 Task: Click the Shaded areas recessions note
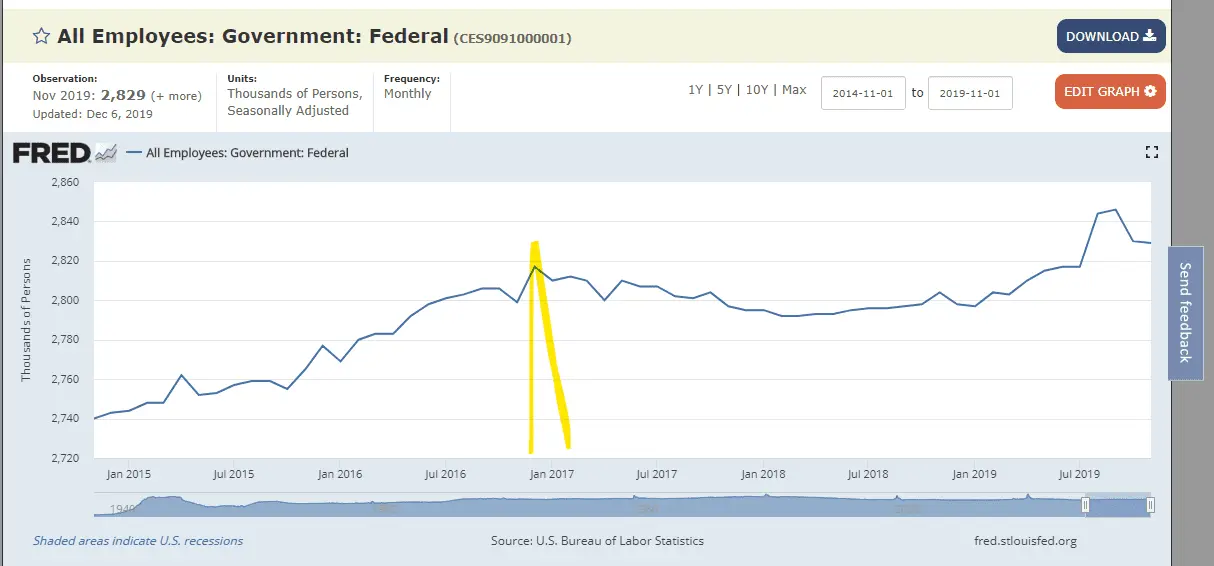point(138,541)
